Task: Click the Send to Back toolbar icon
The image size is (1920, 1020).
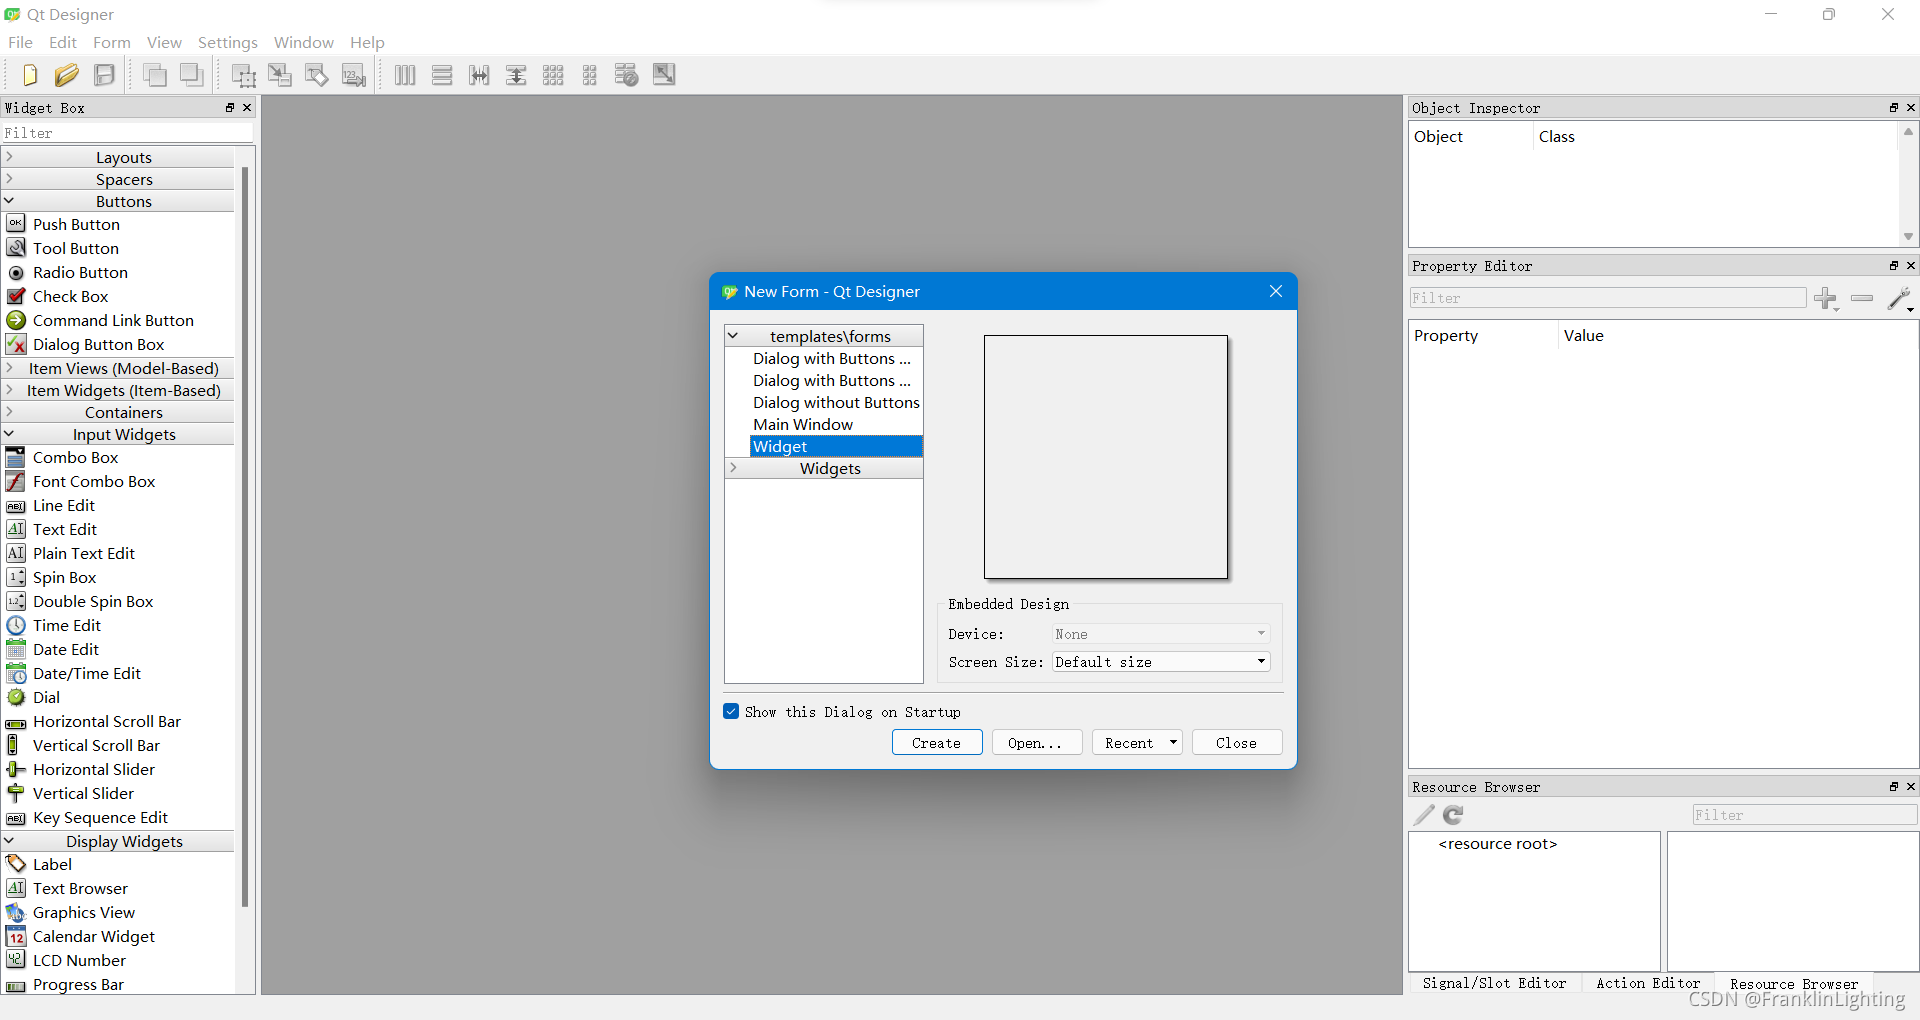Action: [155, 75]
